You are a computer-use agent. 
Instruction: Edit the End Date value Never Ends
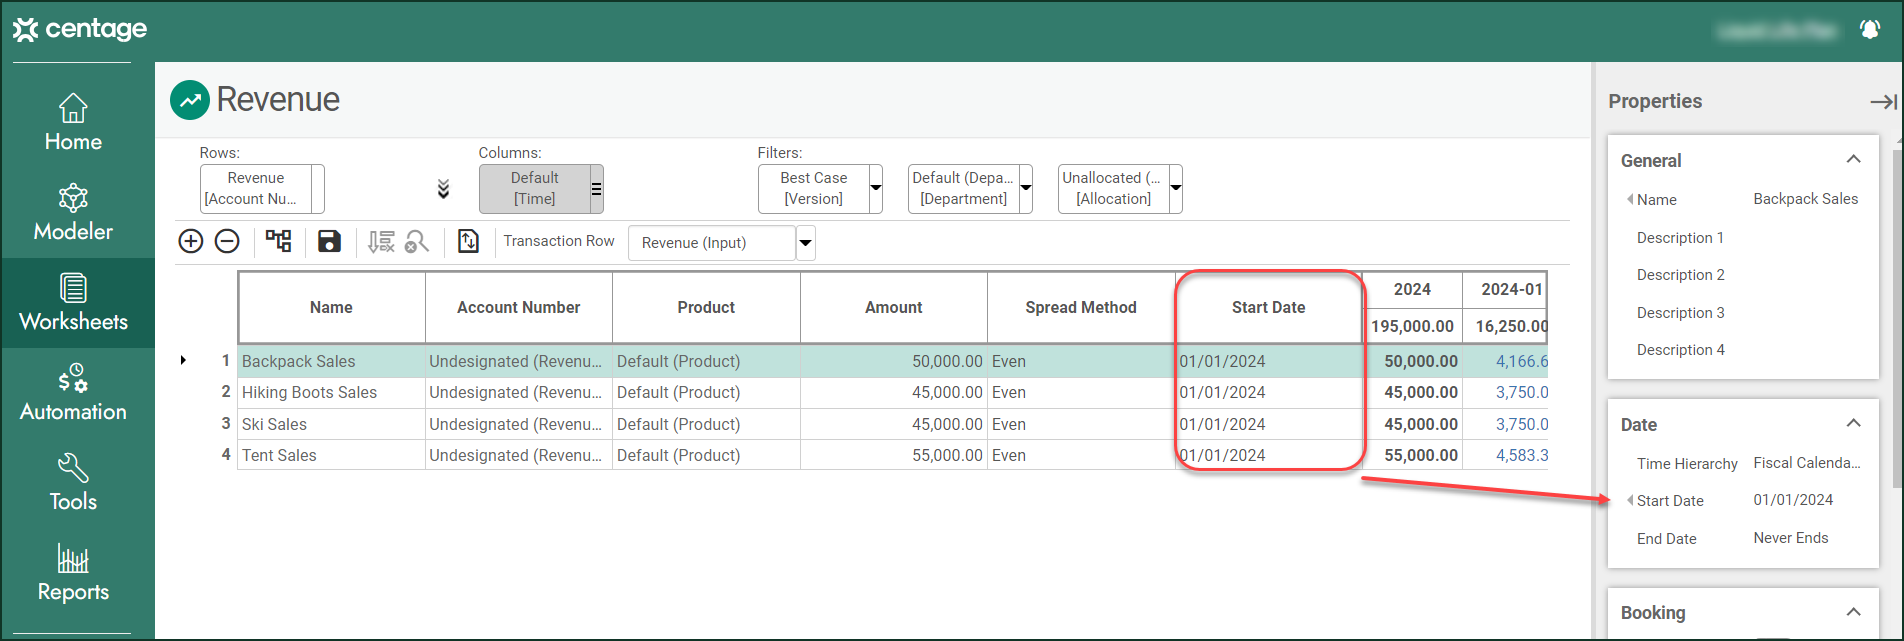coord(1790,538)
